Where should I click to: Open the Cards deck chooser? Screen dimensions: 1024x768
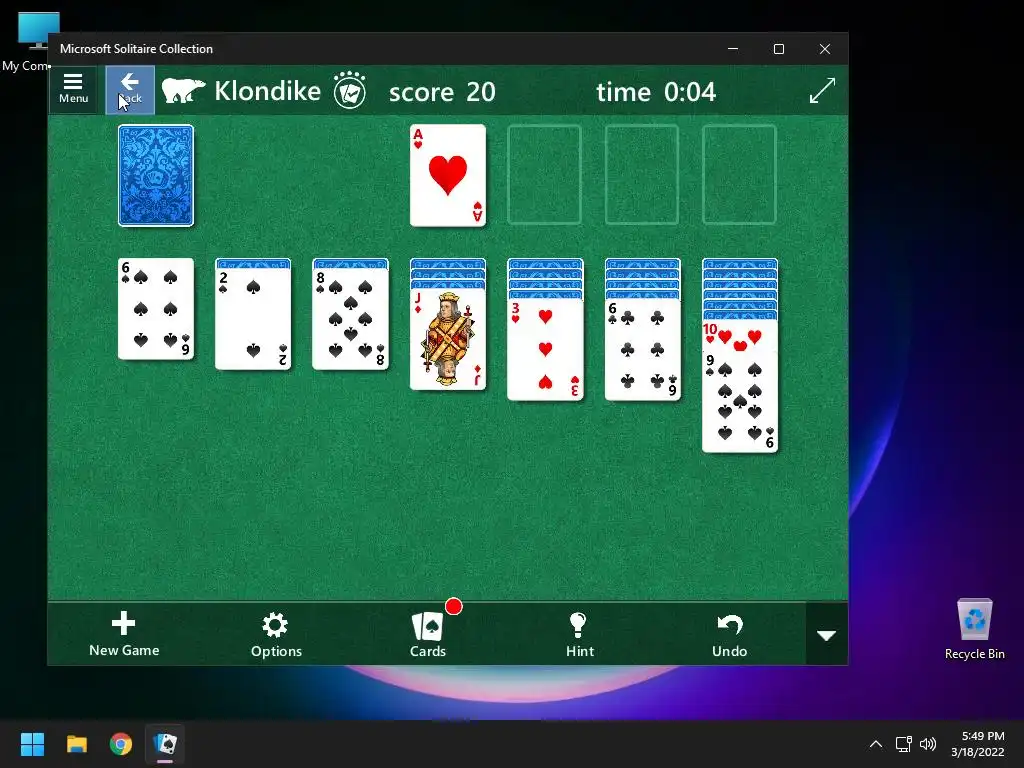[428, 633]
